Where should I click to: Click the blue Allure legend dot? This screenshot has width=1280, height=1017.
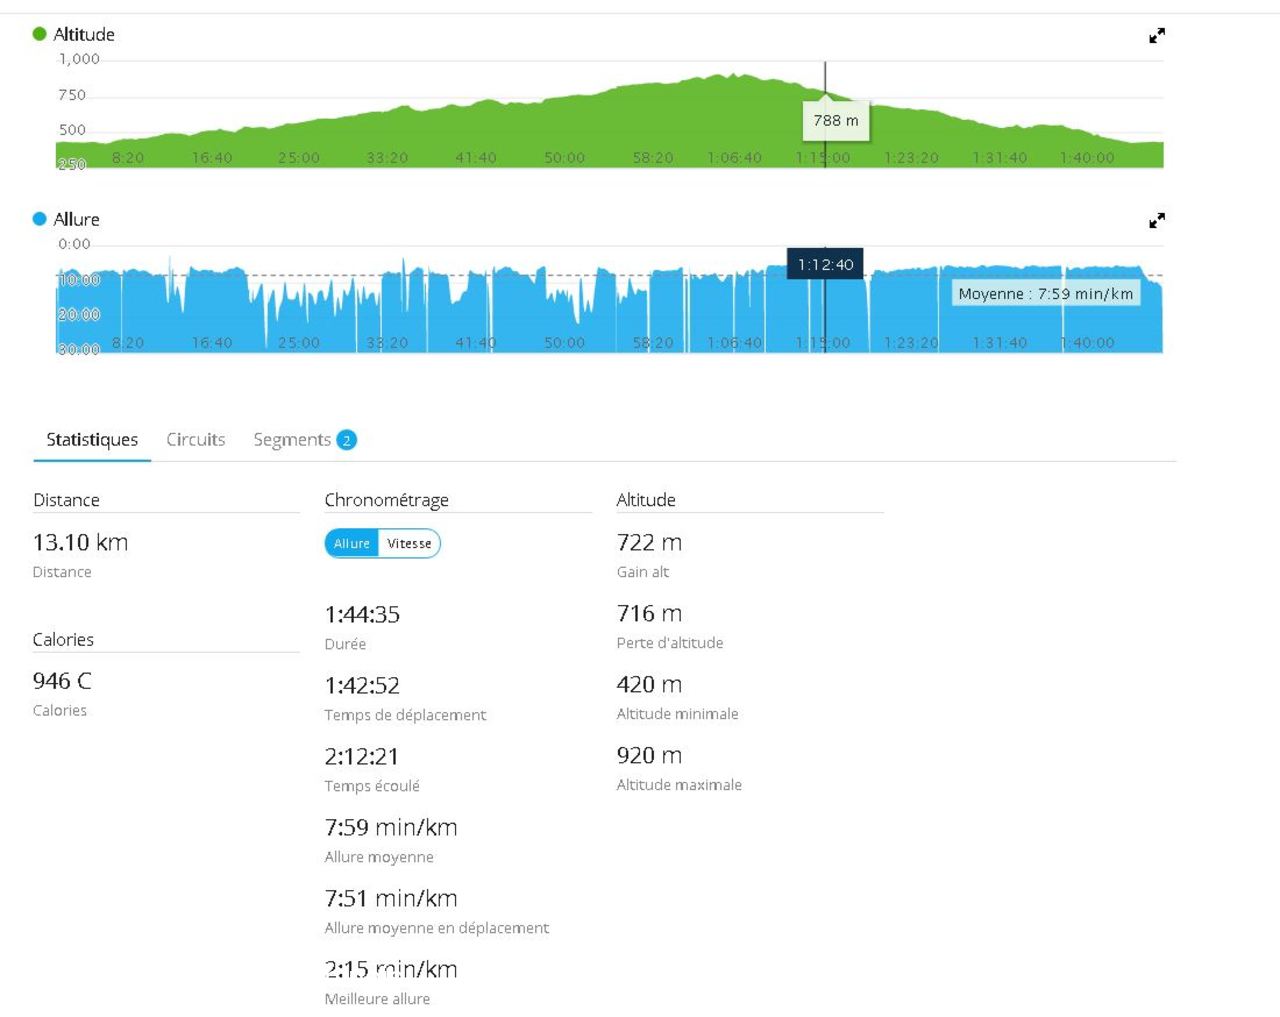[x=40, y=219]
